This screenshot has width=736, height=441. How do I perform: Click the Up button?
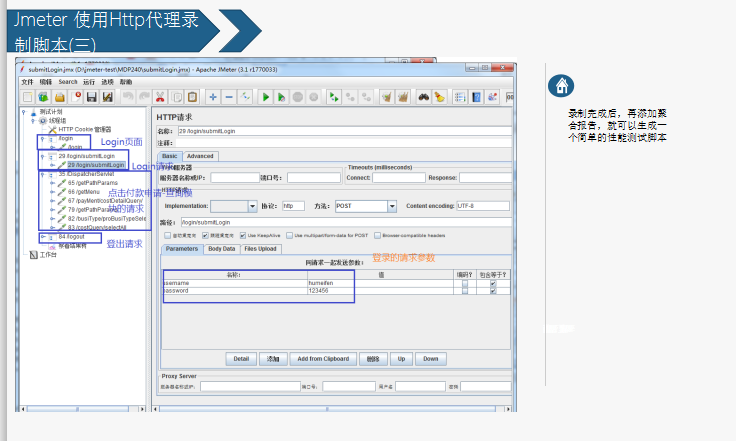click(x=401, y=359)
